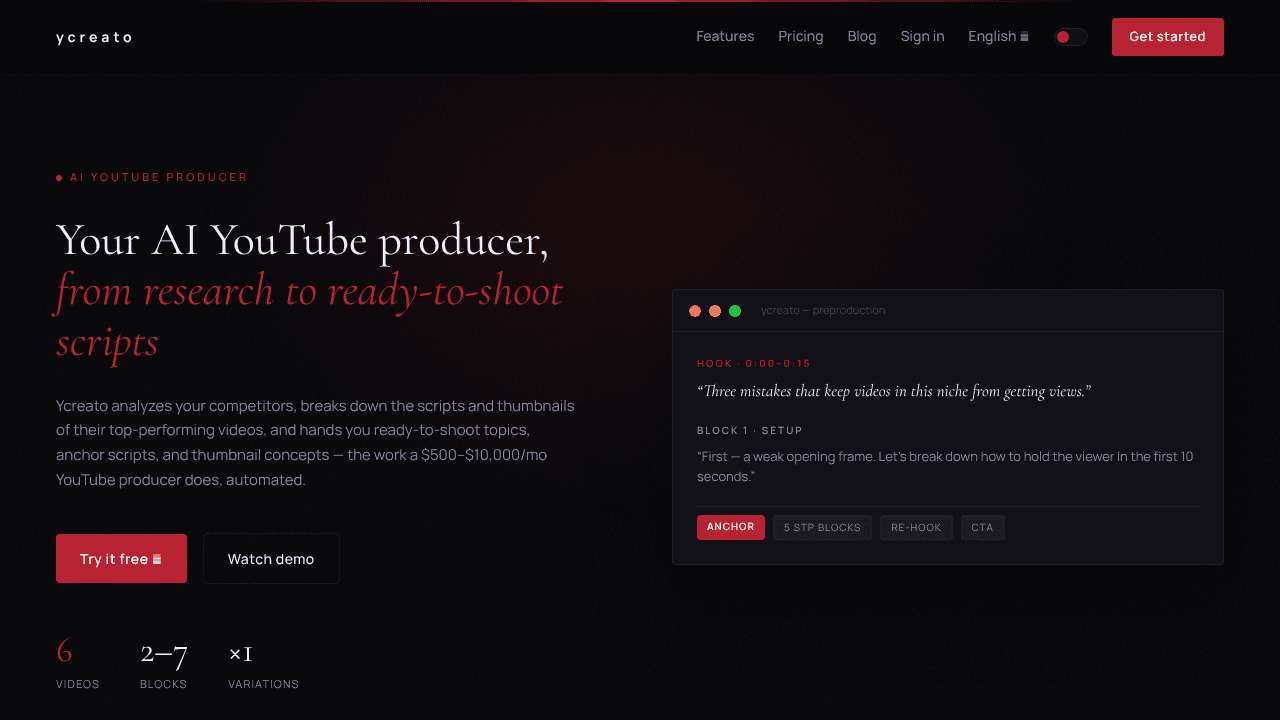Click the small icon beside Try it free
Screen dimensions: 1280x720
click(x=157, y=559)
